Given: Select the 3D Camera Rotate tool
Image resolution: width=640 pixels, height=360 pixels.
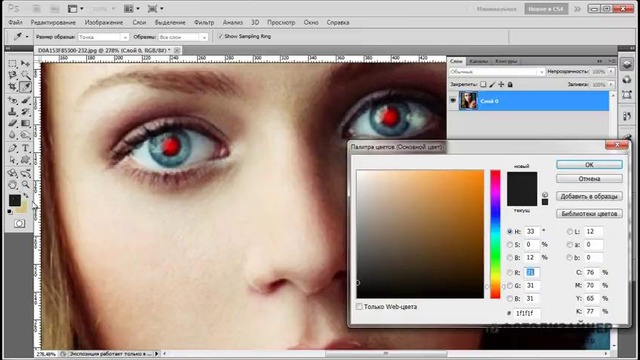Looking at the screenshot, I should [26, 173].
